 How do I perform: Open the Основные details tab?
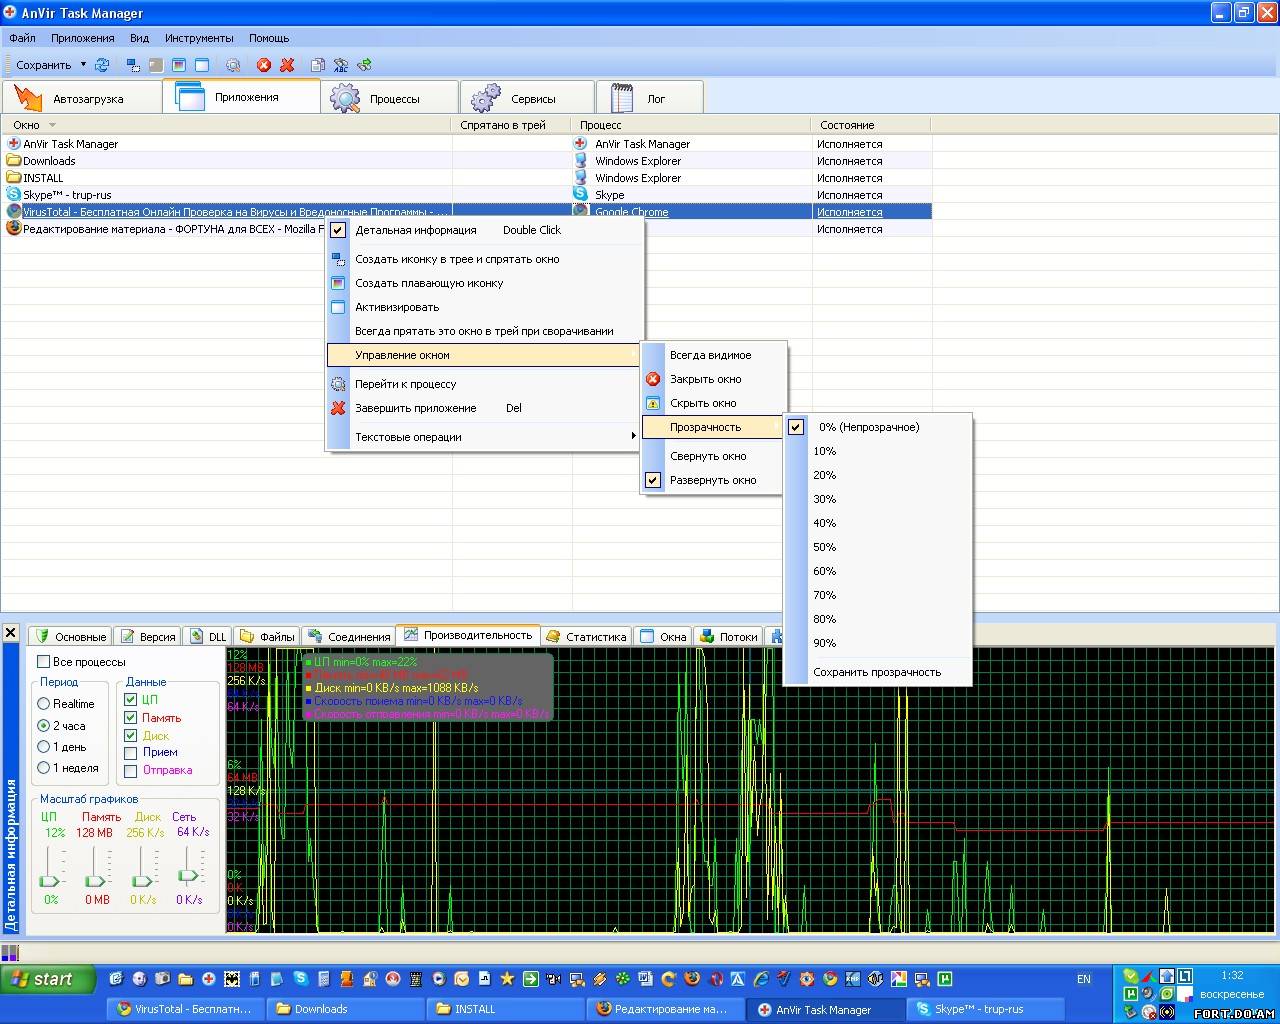70,636
